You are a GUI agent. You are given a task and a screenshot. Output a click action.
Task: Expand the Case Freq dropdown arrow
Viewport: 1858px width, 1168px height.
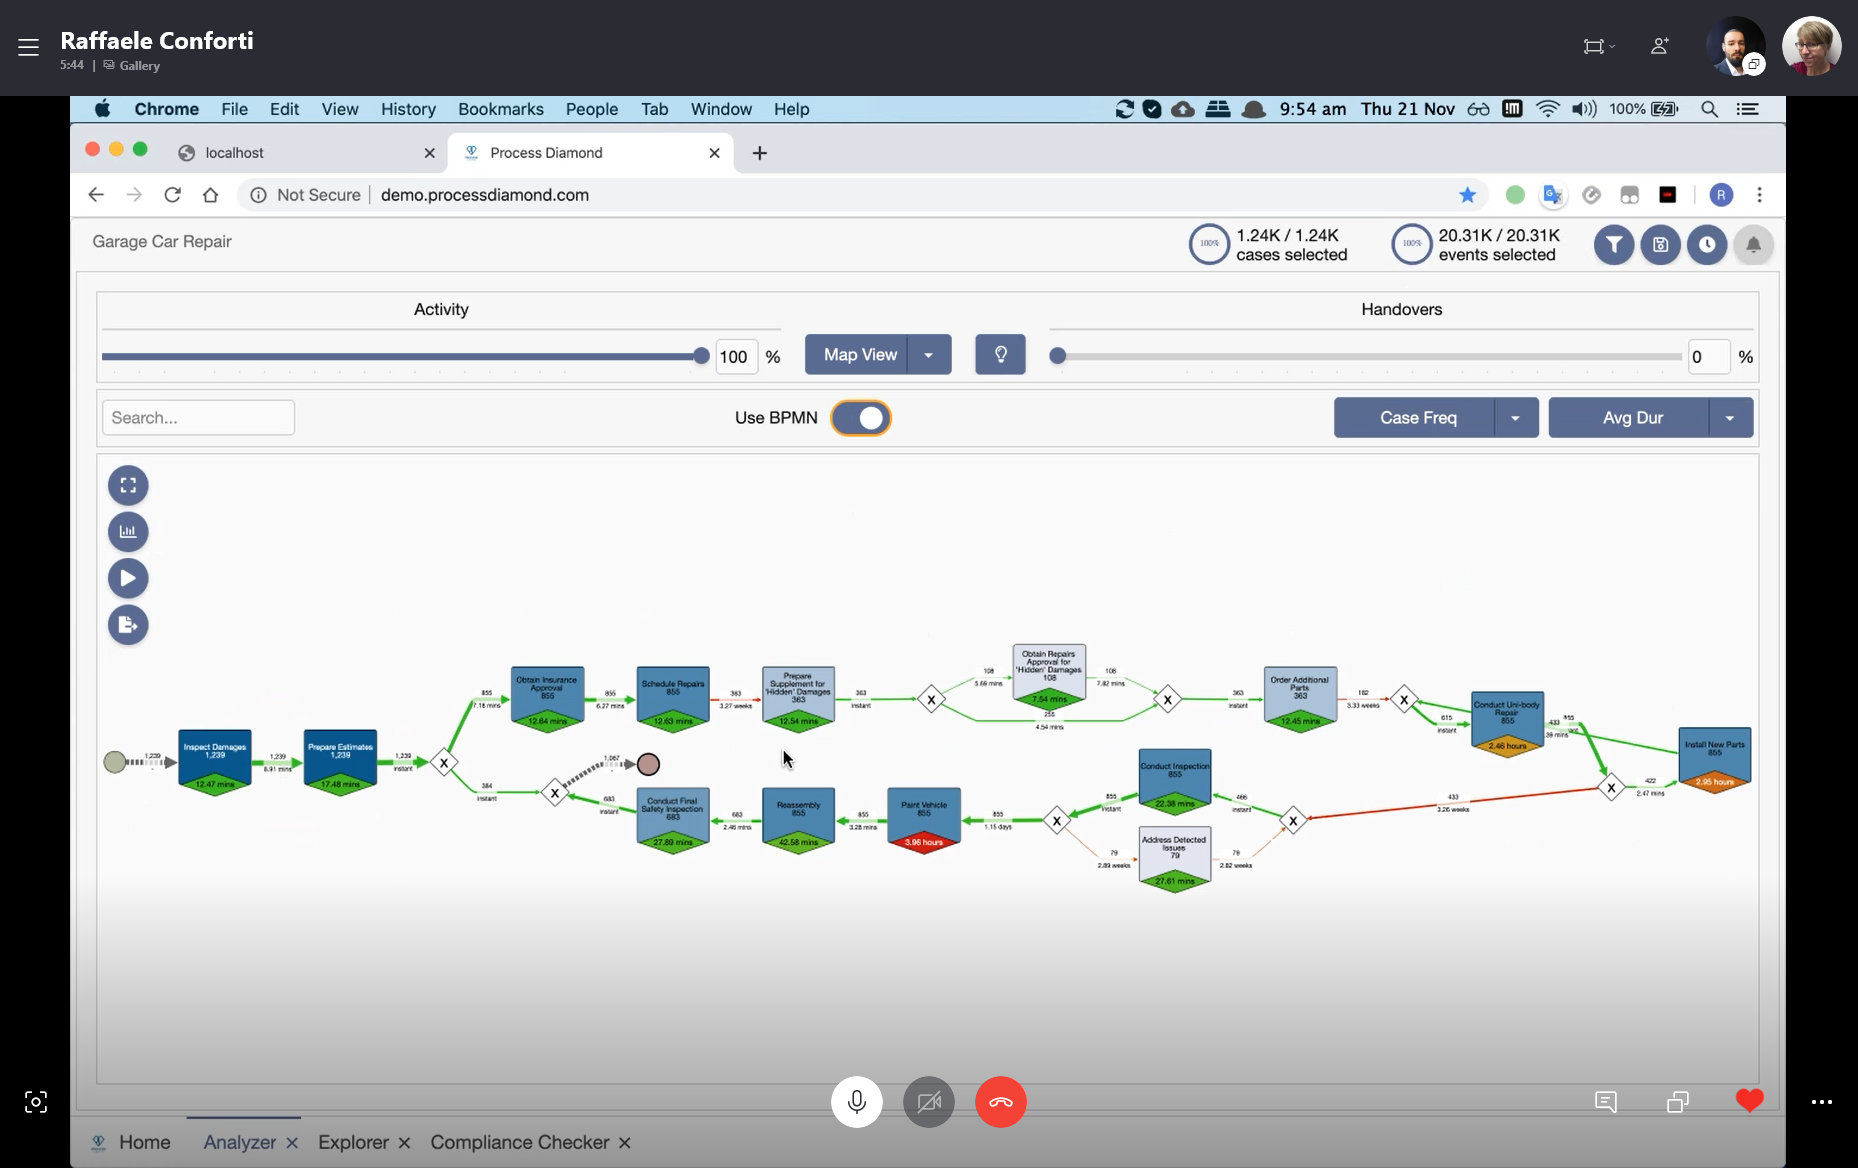pyautogui.click(x=1516, y=418)
